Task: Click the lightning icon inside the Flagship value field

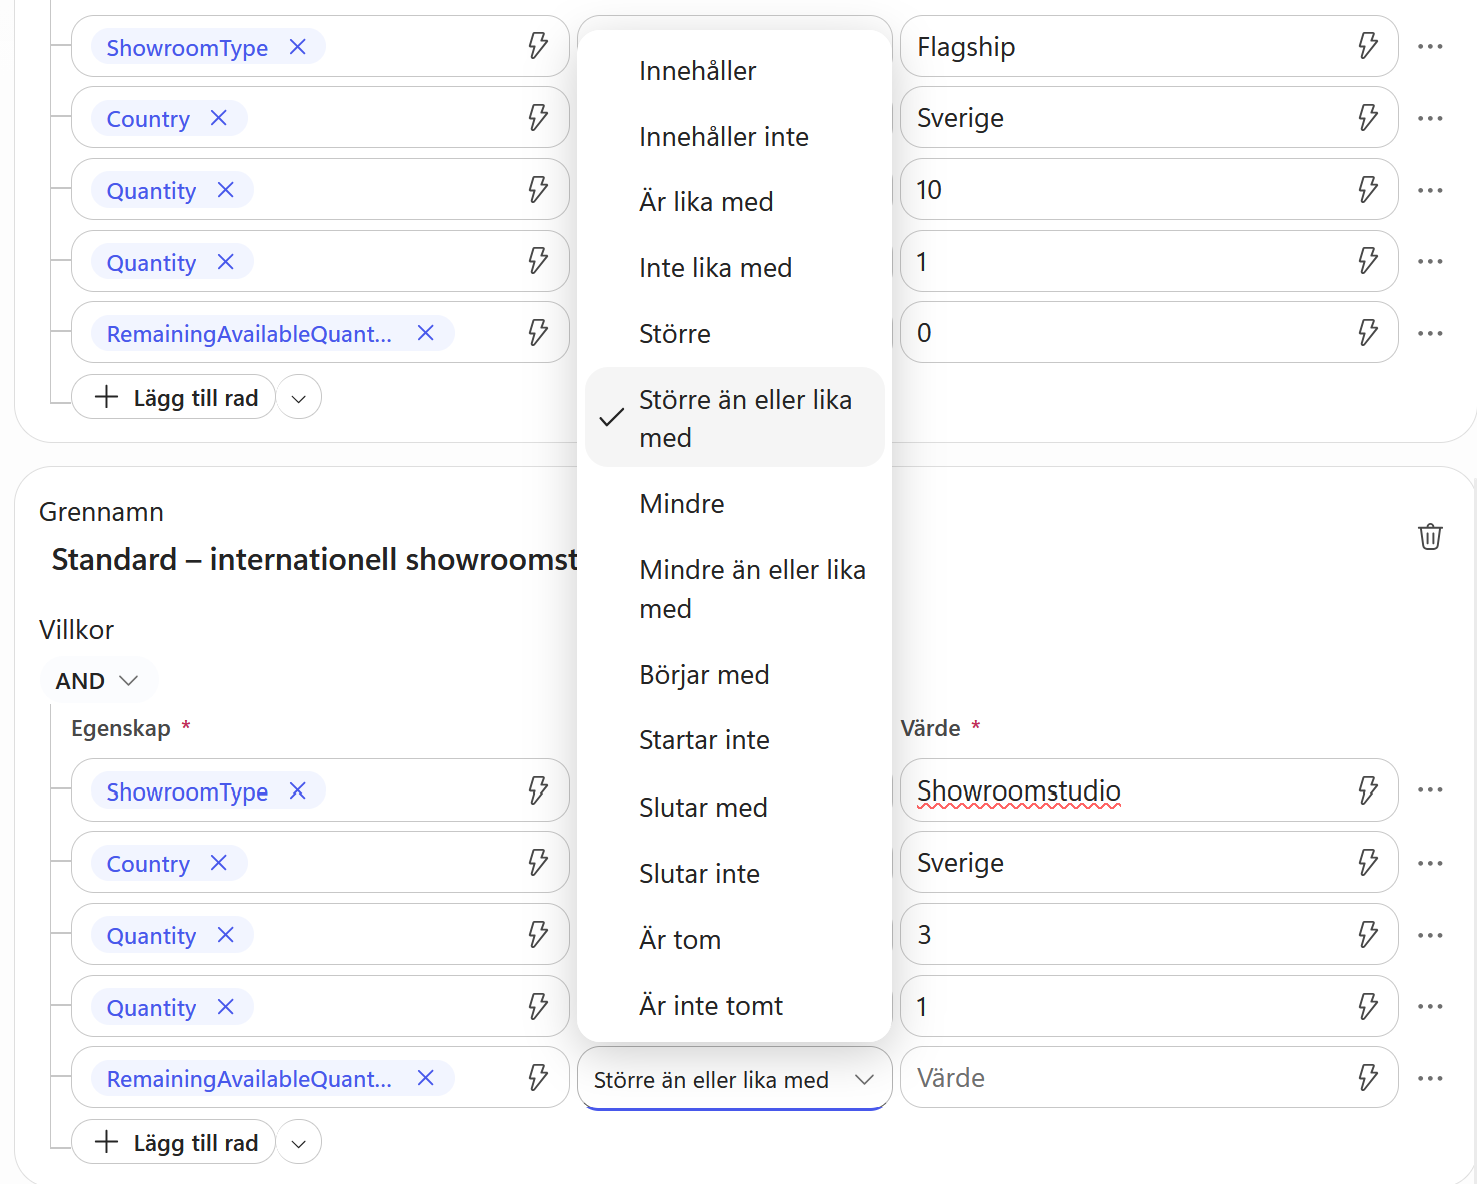Action: pos(1368,46)
